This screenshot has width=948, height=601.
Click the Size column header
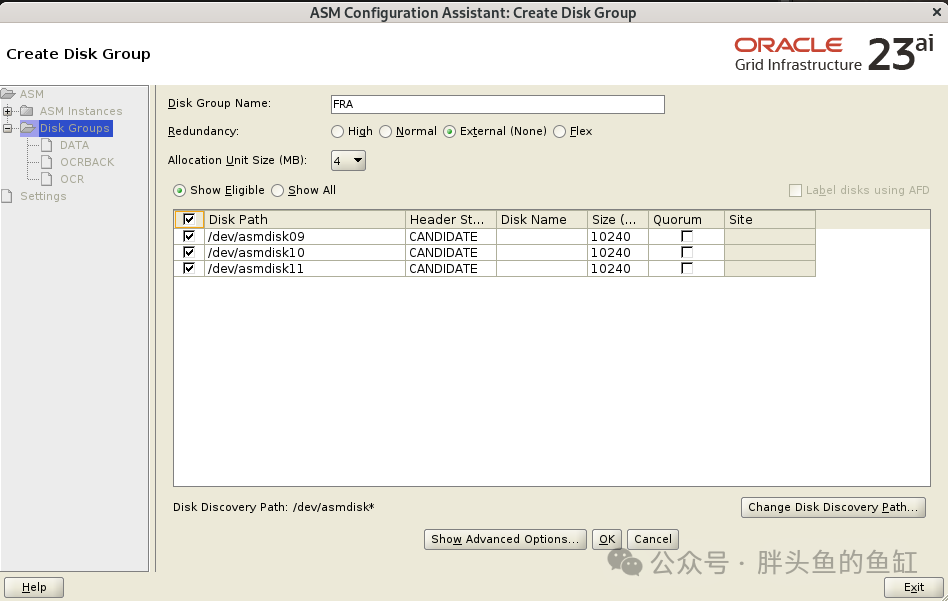coord(618,219)
